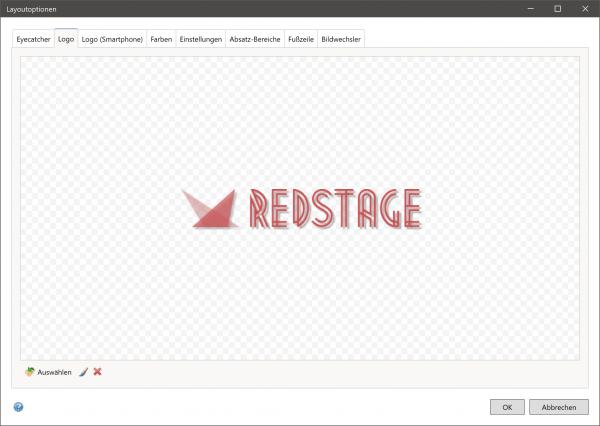This screenshot has width=600, height=426.
Task: Switch to the Fußzeile tab
Action: tap(301, 40)
